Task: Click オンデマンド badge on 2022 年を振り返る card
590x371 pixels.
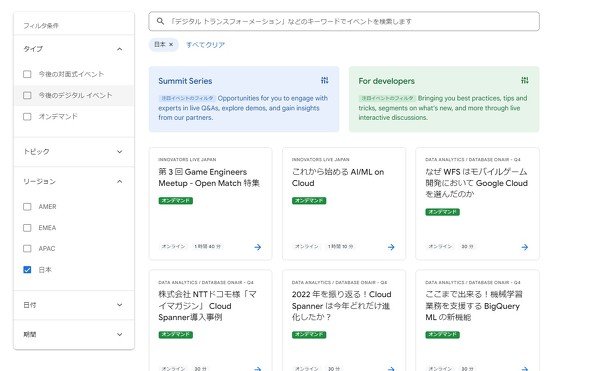Action: (309, 335)
